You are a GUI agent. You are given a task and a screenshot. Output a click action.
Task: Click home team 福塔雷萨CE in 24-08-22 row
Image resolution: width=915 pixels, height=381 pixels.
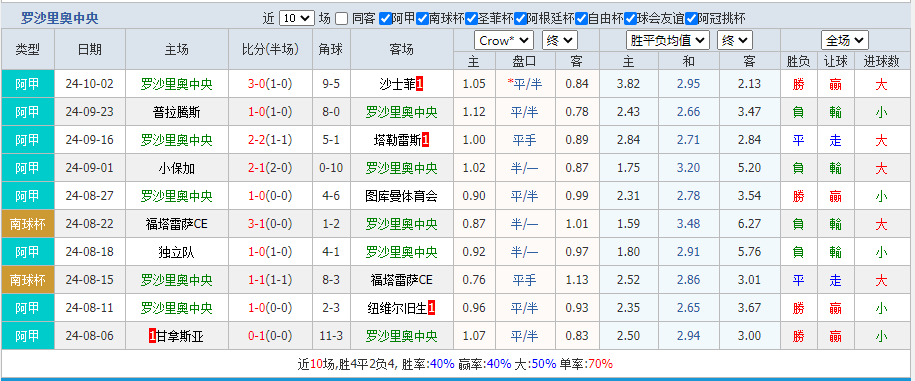click(177, 224)
